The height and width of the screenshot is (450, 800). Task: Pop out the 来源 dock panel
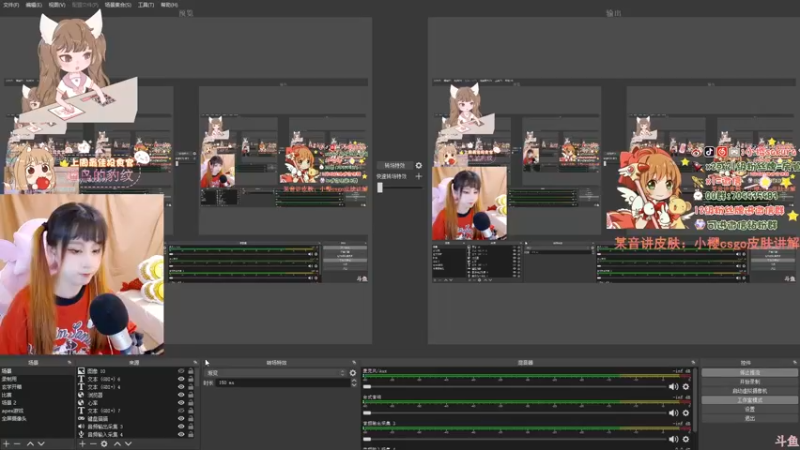point(195,362)
